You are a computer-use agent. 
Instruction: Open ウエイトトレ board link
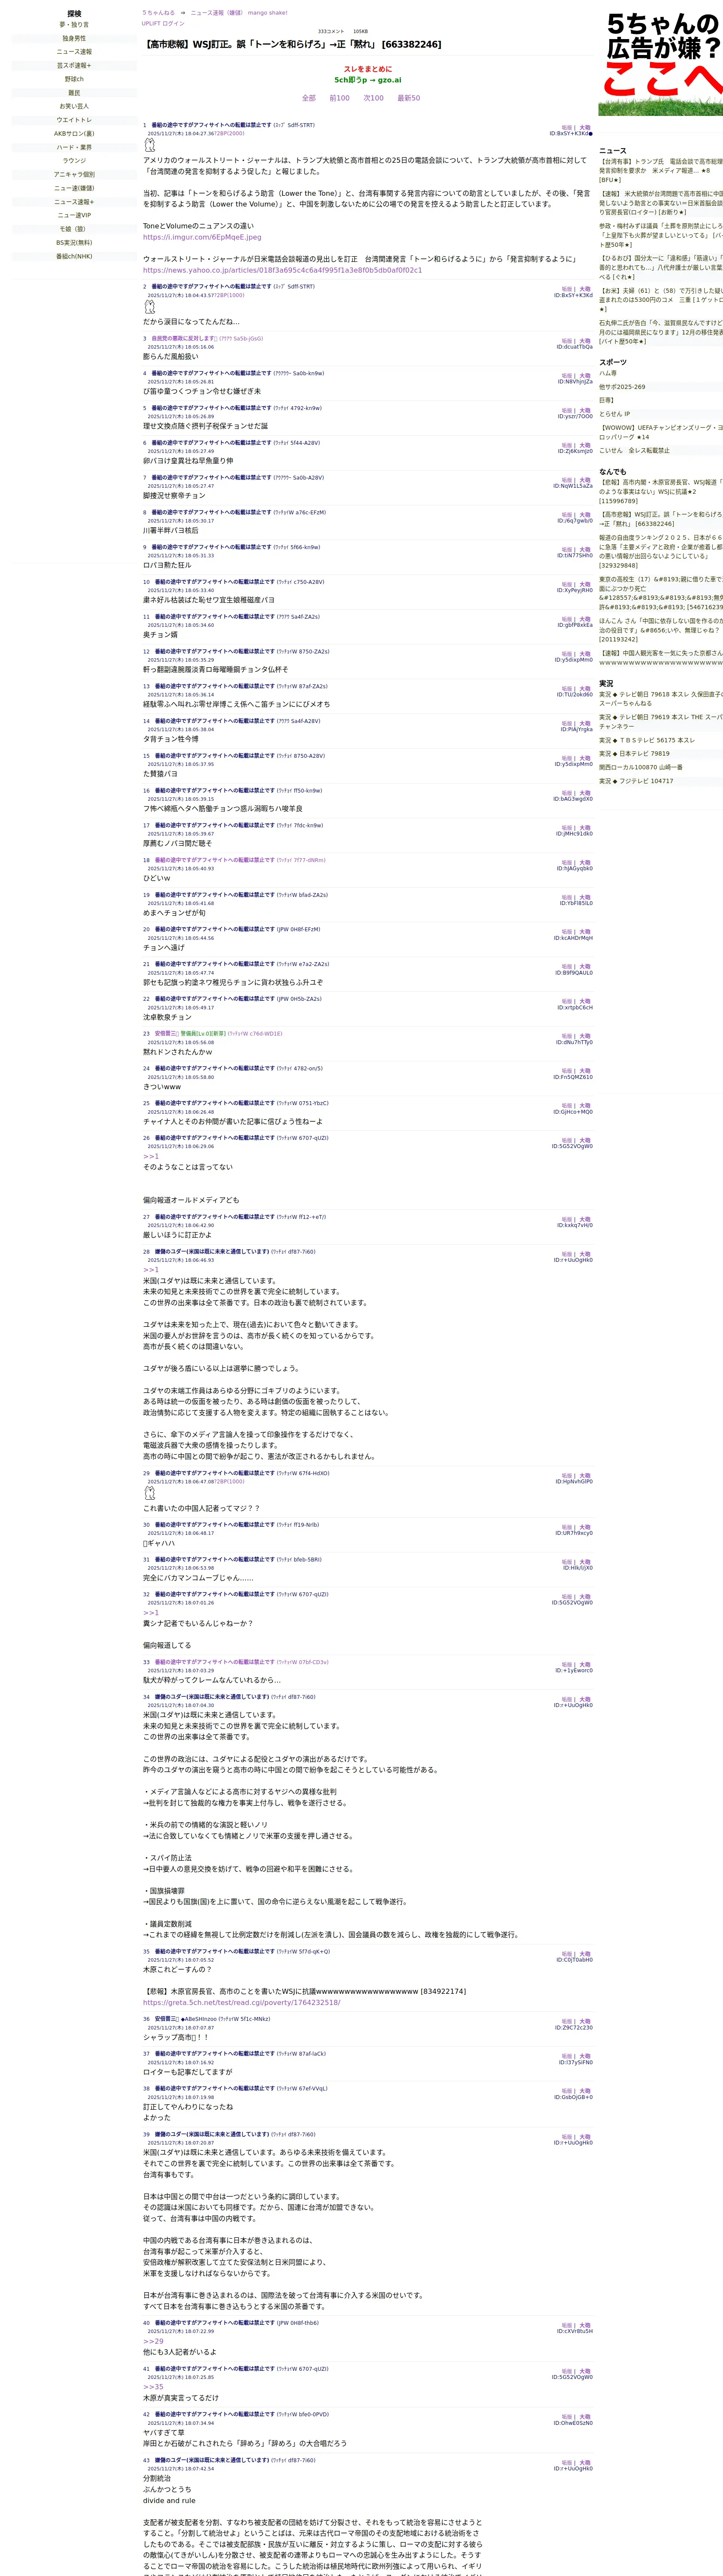(74, 120)
